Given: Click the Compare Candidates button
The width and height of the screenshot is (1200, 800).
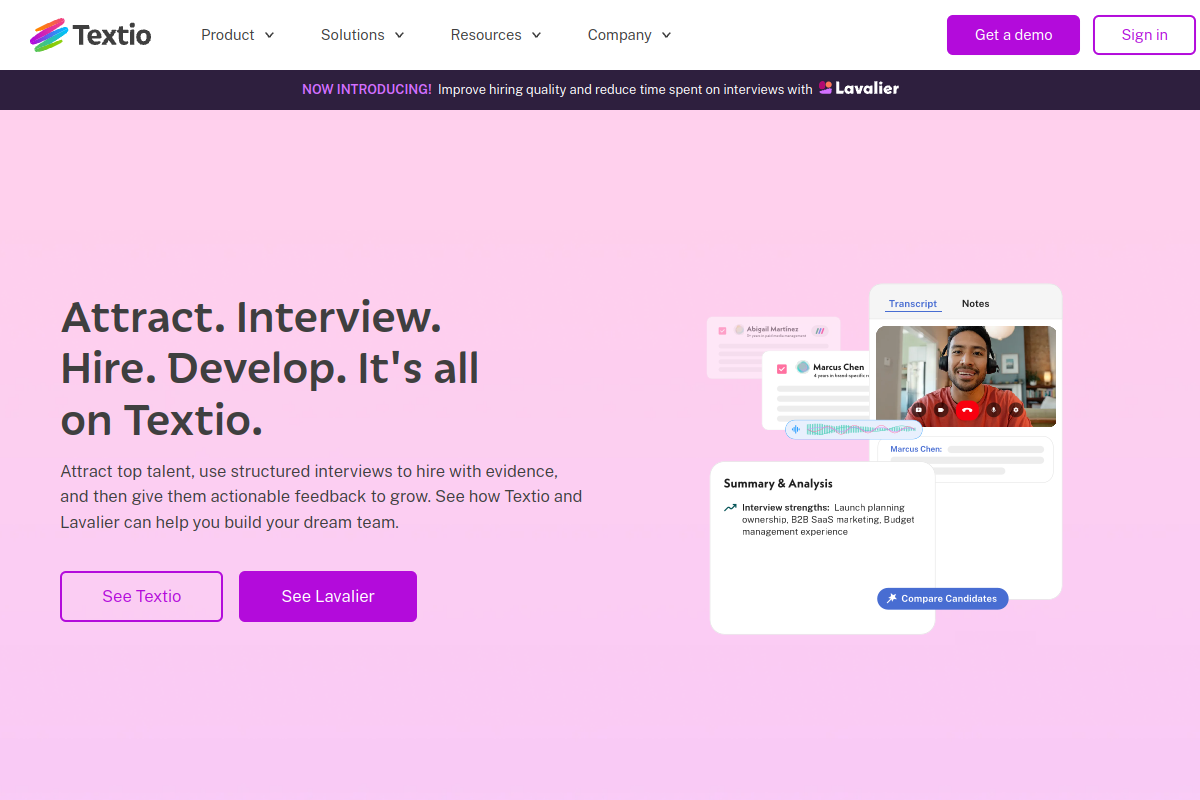Looking at the screenshot, I should point(943,598).
